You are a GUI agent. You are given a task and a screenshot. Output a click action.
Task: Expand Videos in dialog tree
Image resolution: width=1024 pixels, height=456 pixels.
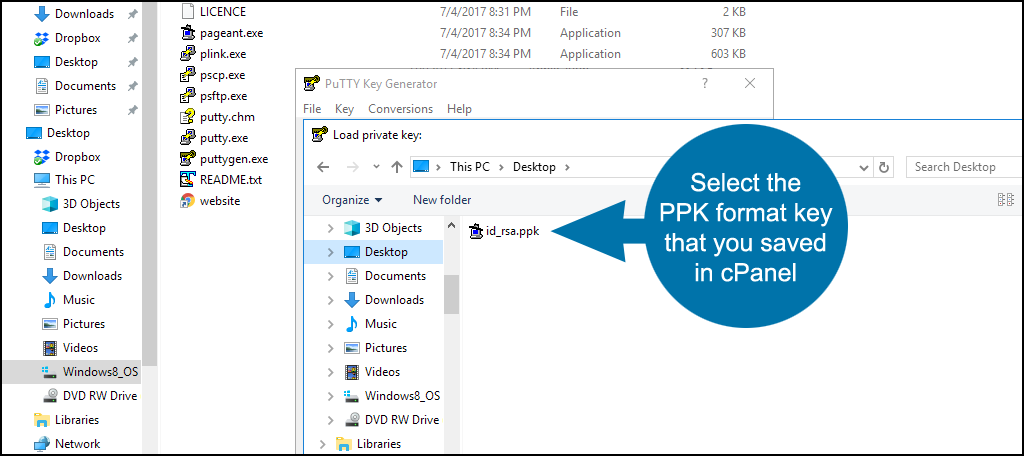pyautogui.click(x=330, y=372)
